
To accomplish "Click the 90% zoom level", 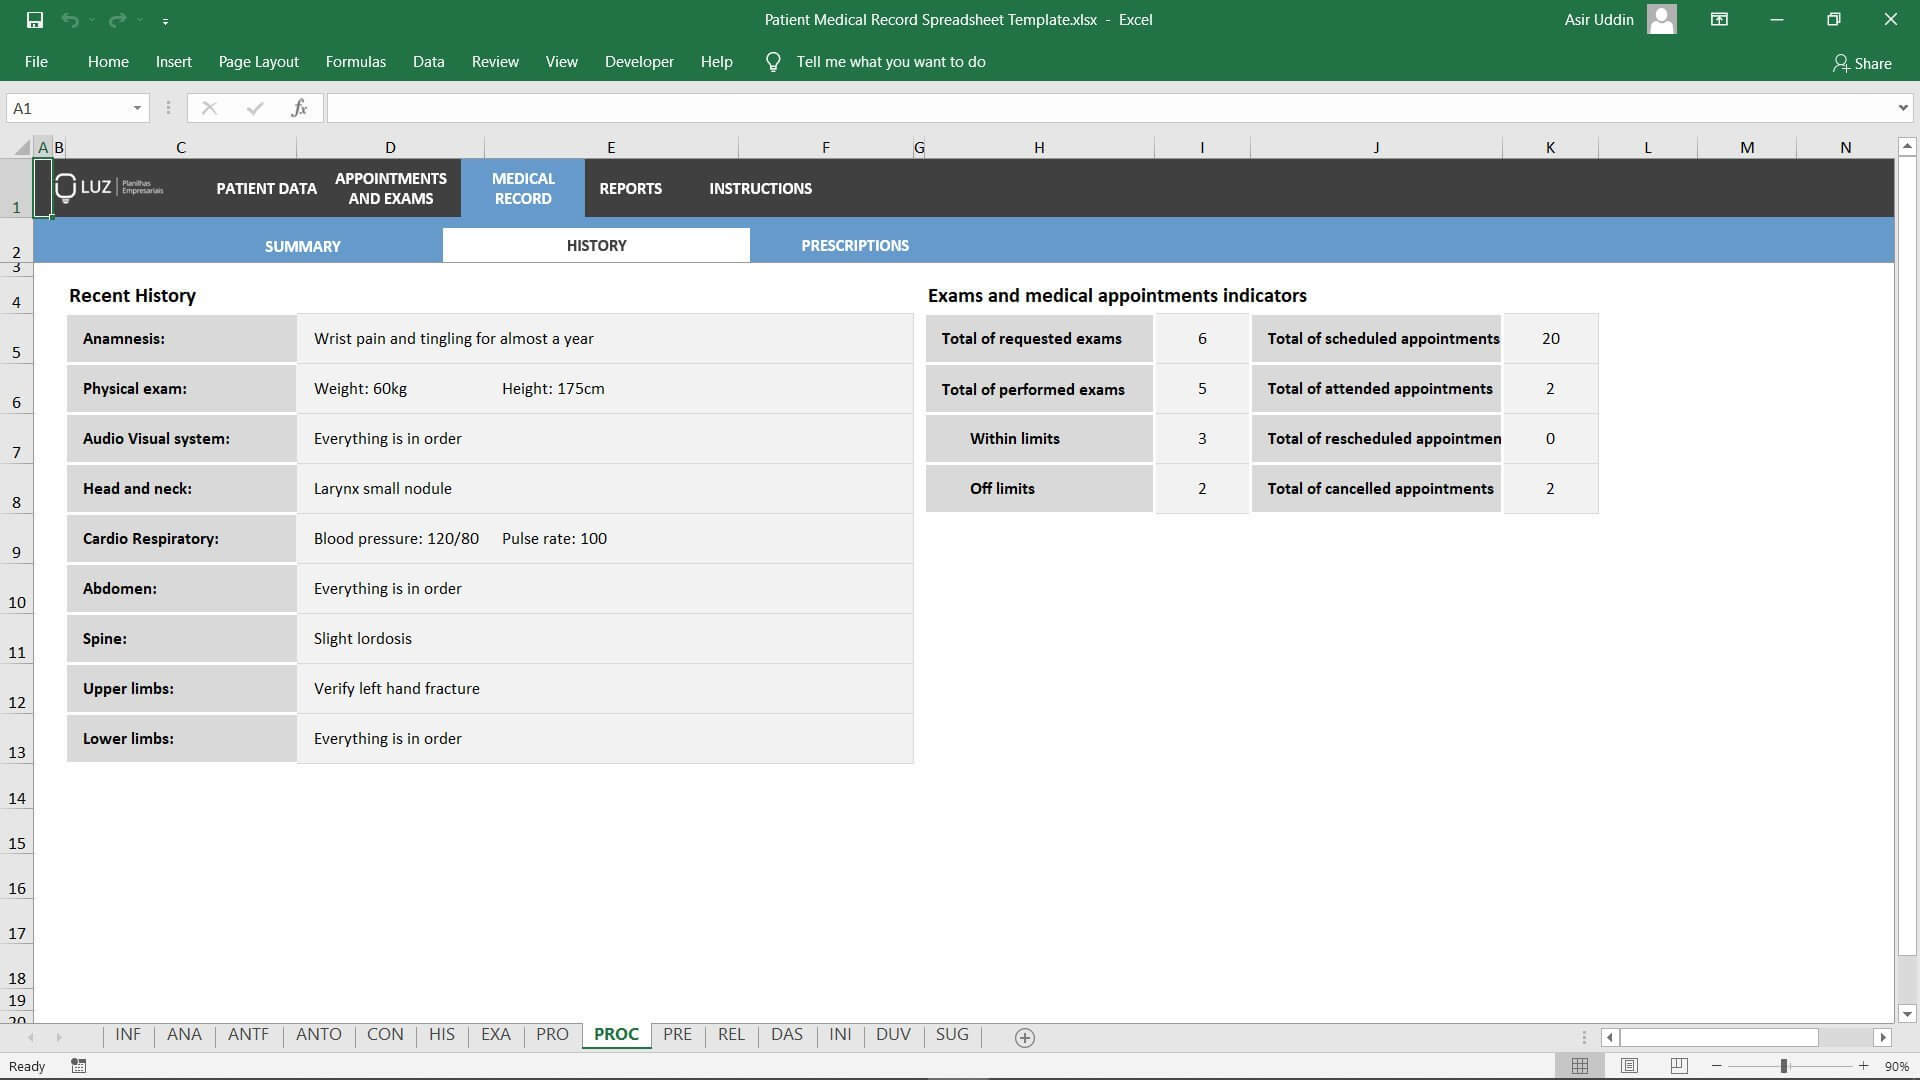I will (x=1896, y=1066).
